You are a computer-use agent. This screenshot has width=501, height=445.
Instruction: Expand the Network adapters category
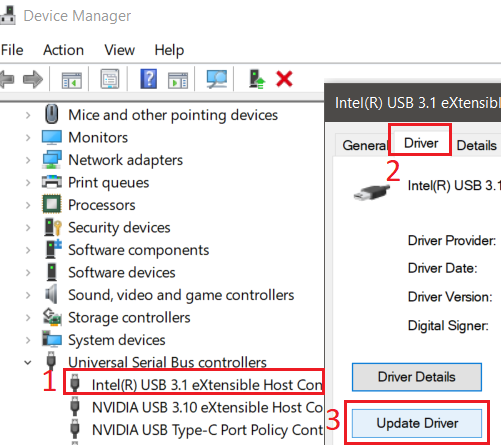pyautogui.click(x=28, y=160)
